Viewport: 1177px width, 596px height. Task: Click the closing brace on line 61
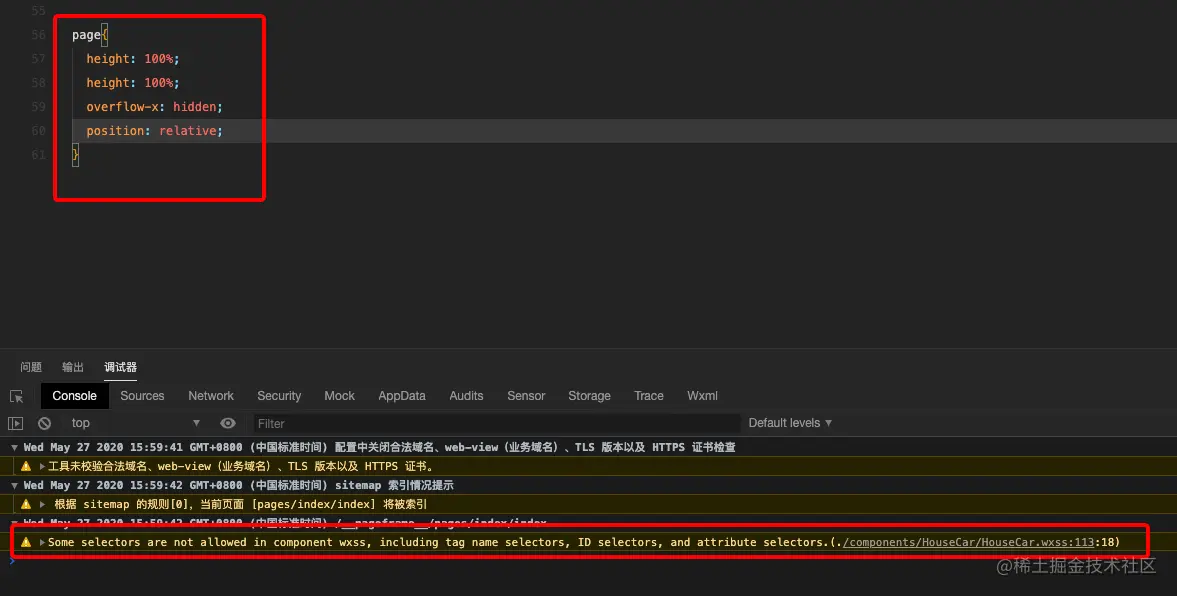[x=75, y=155]
